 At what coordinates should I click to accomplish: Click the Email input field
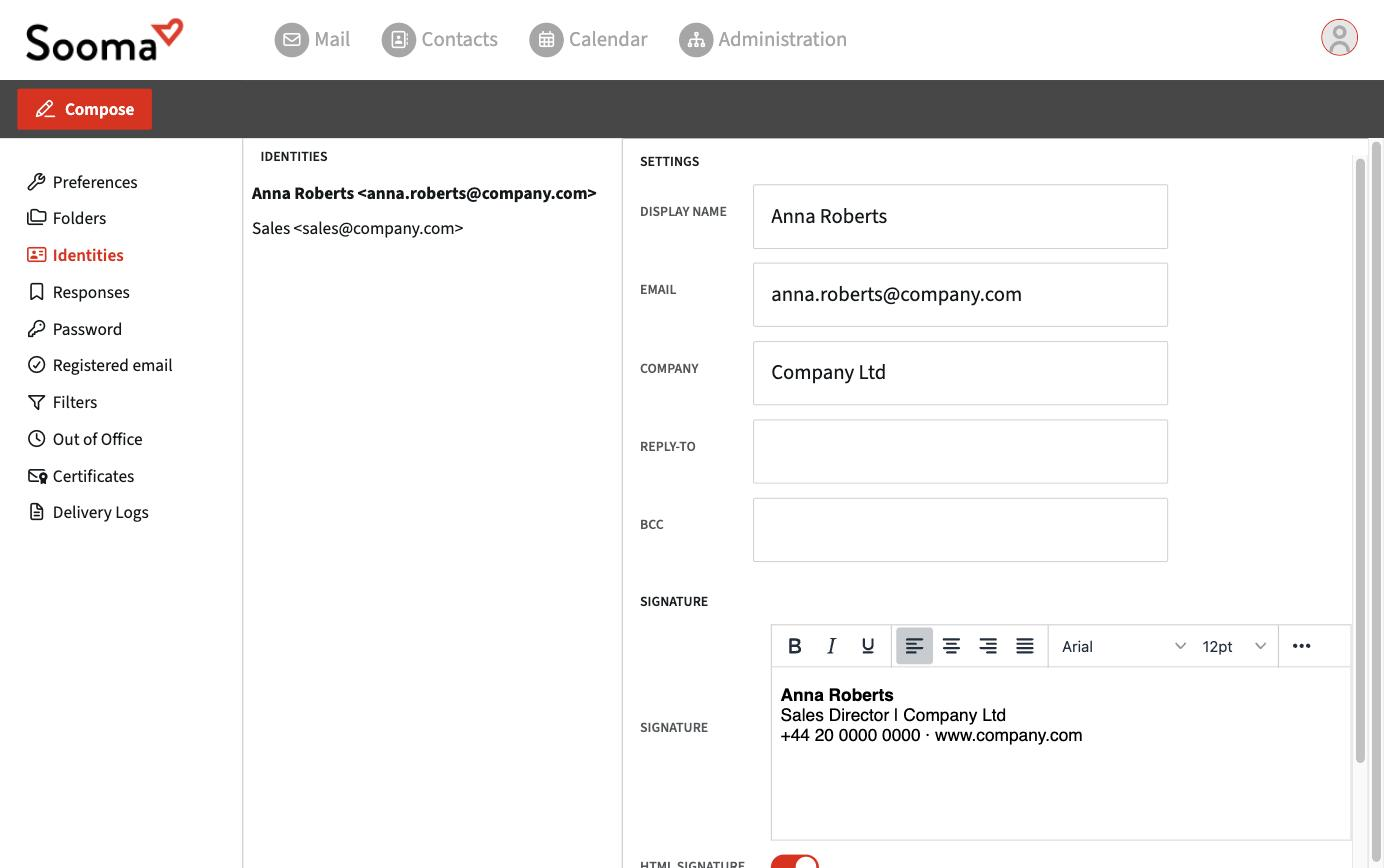click(960, 295)
